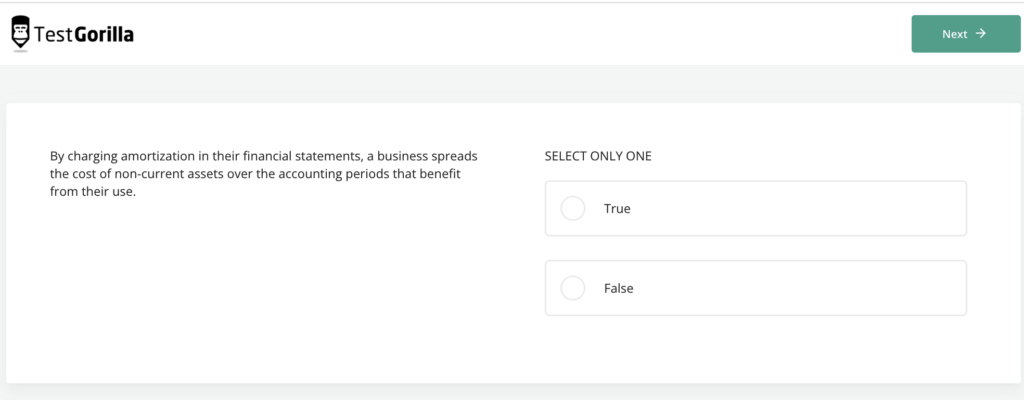Image resolution: width=1024 pixels, height=400 pixels.
Task: Click the "True" answer label text
Action: pyautogui.click(x=617, y=209)
